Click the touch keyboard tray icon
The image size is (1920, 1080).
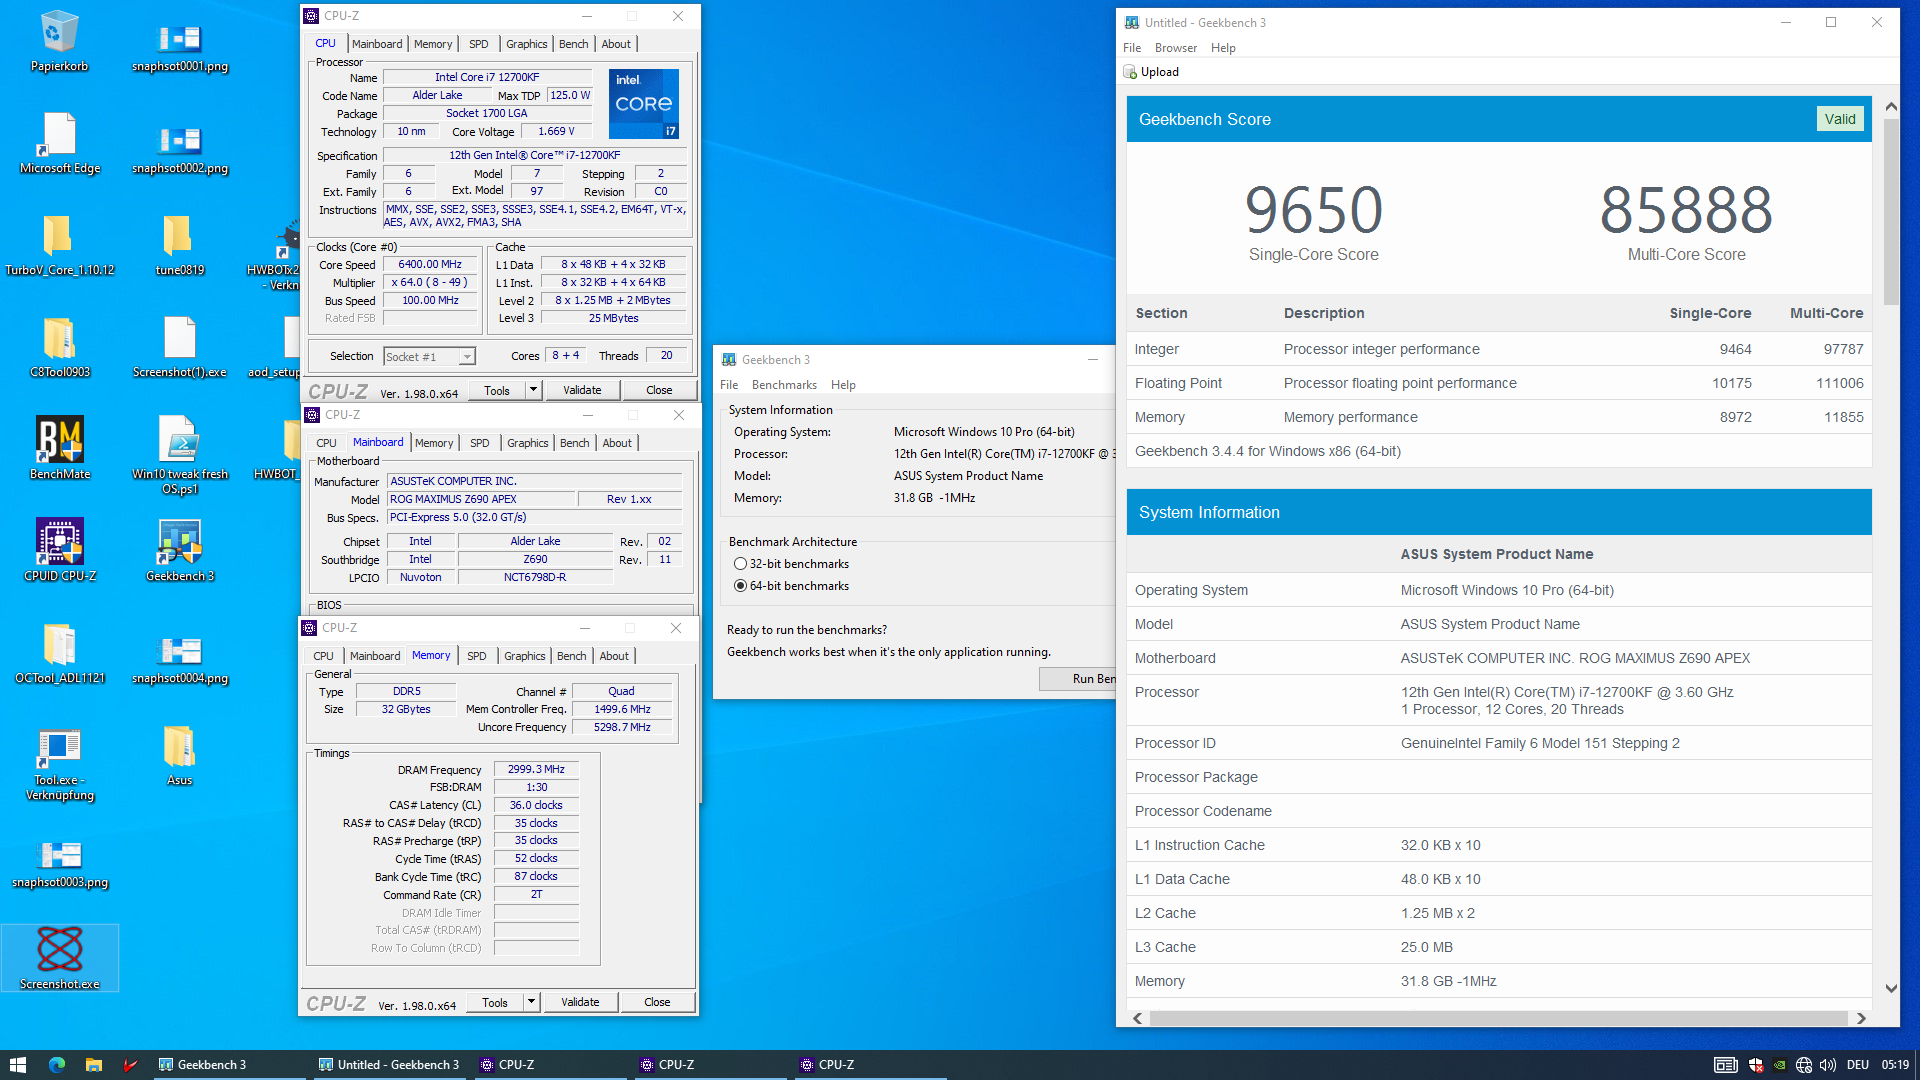click(x=1725, y=1065)
